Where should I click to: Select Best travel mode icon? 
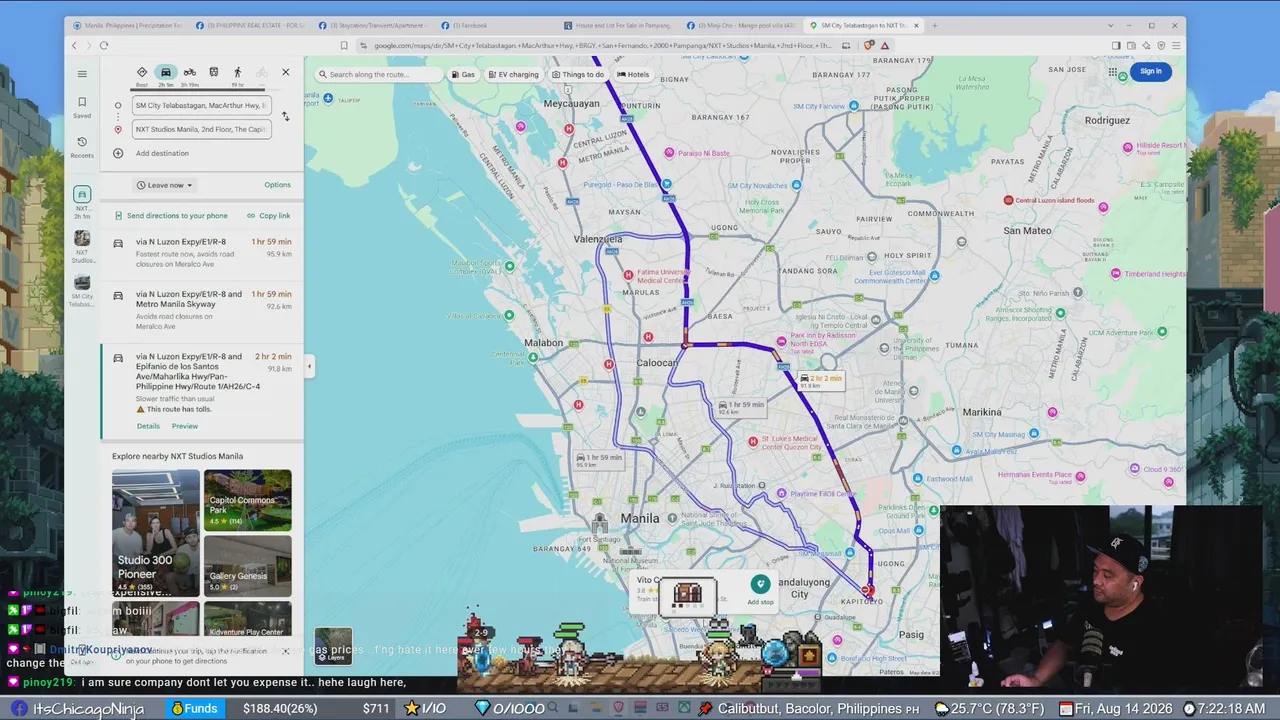pos(142,72)
